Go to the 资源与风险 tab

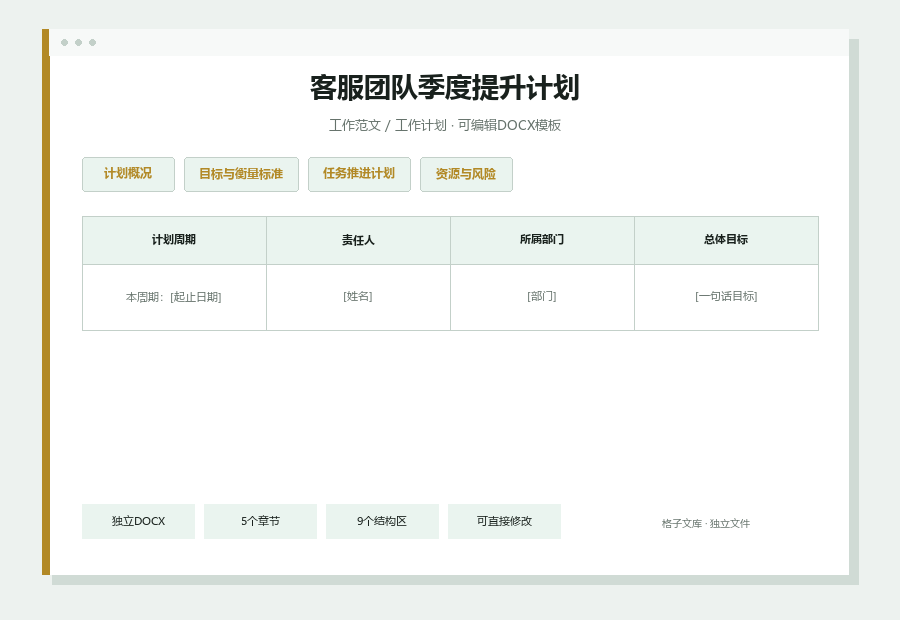[466, 174]
